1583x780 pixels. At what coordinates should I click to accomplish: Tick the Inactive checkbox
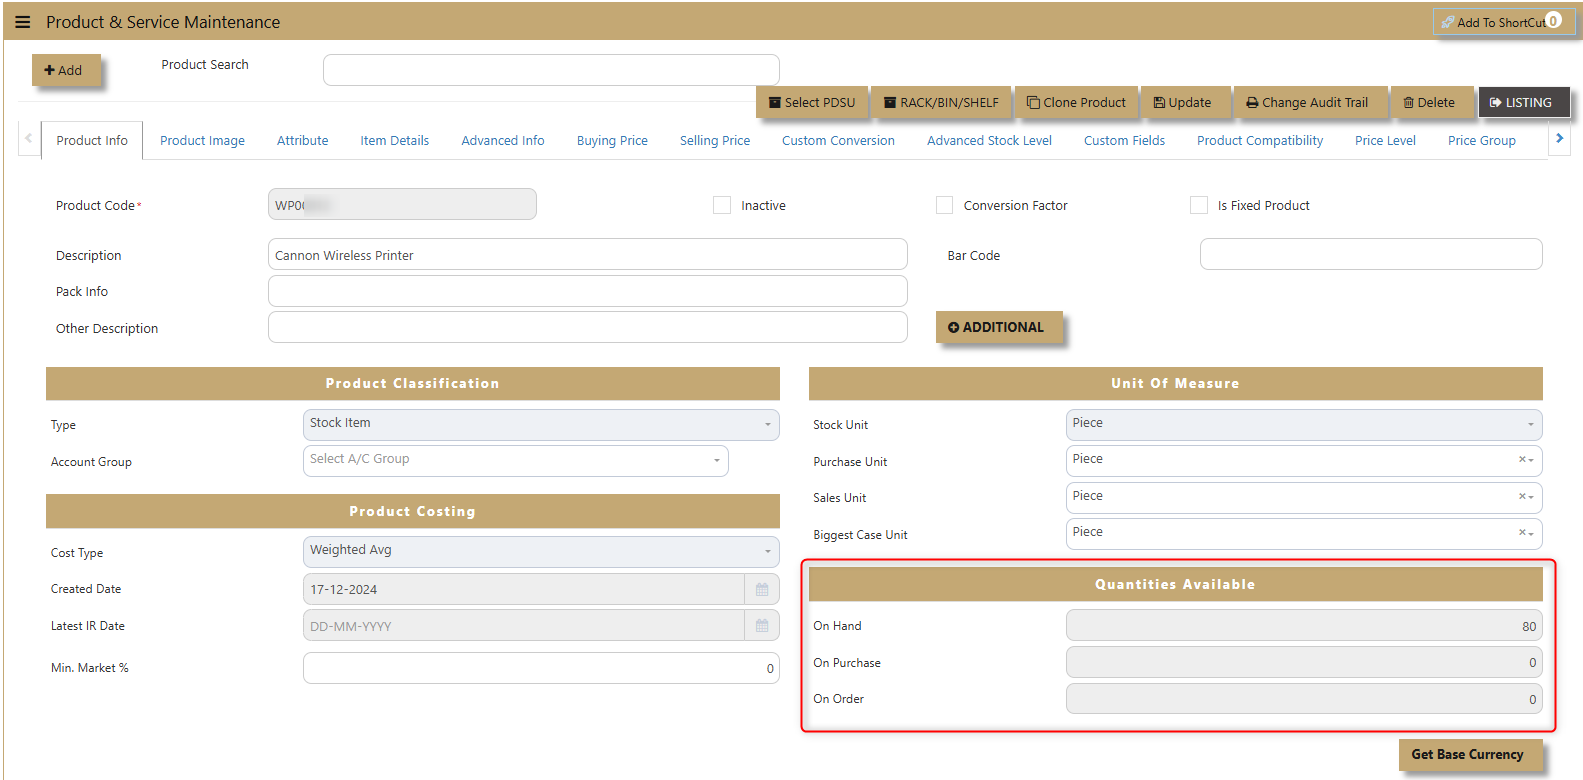722,205
